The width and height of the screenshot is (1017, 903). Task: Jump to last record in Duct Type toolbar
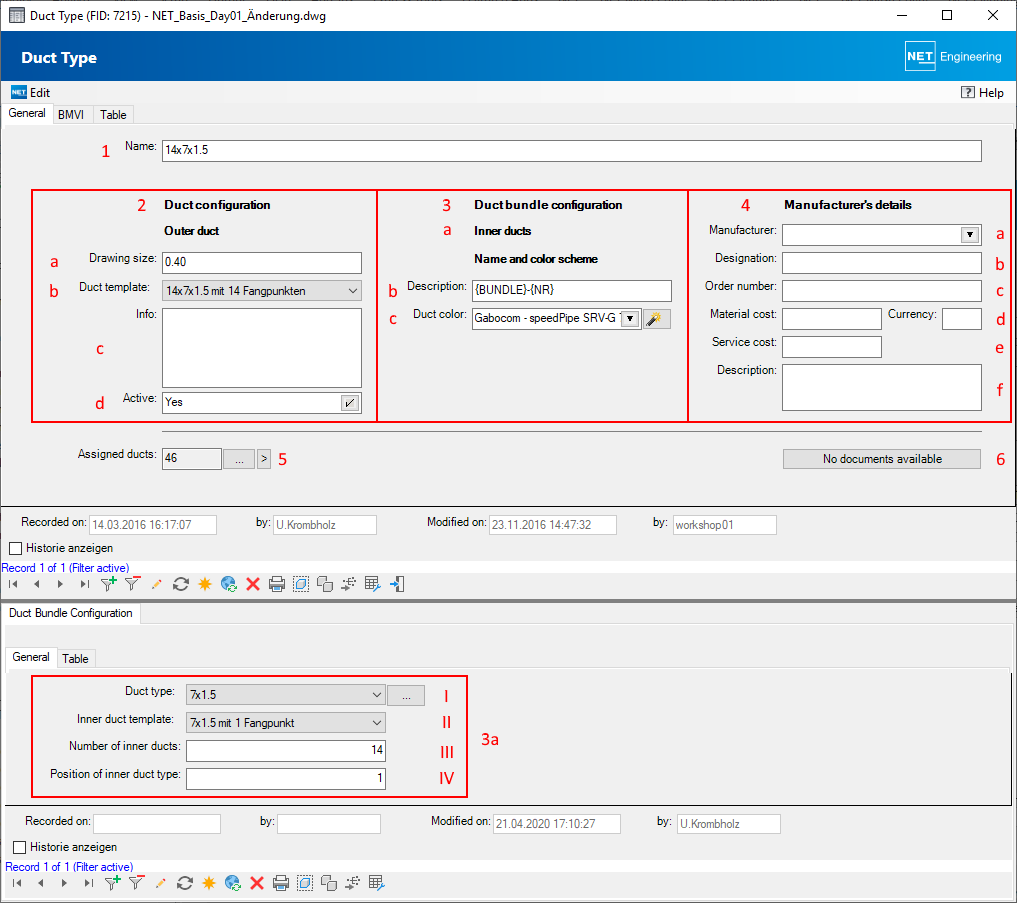click(x=84, y=584)
